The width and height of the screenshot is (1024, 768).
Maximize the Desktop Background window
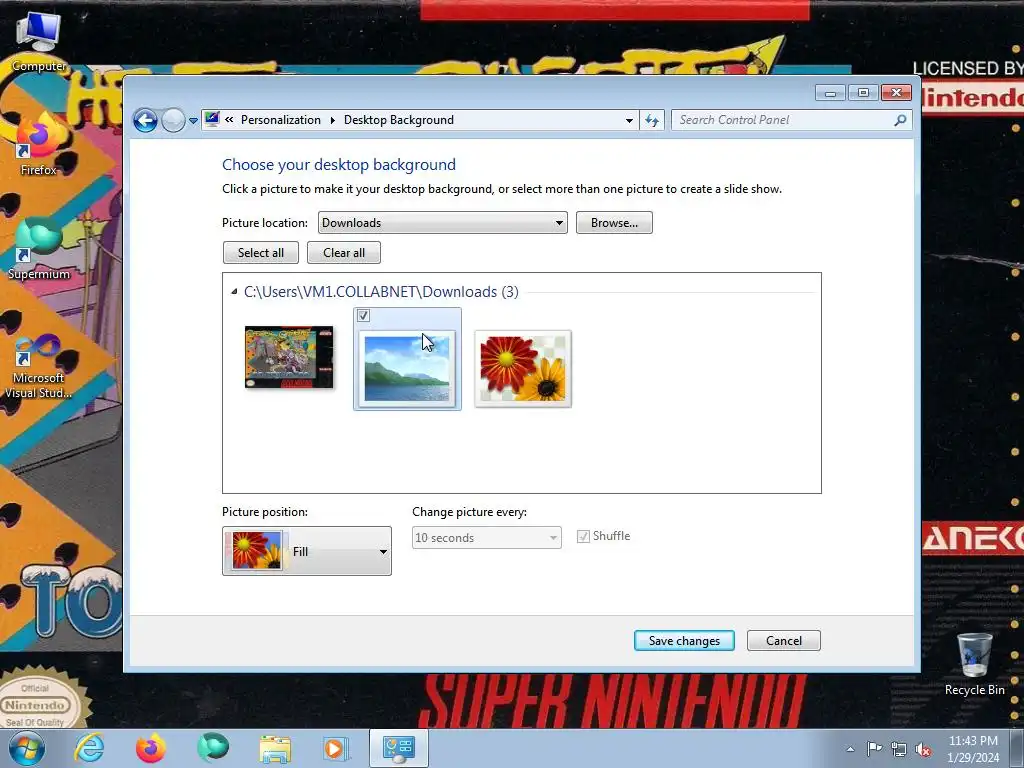point(863,93)
